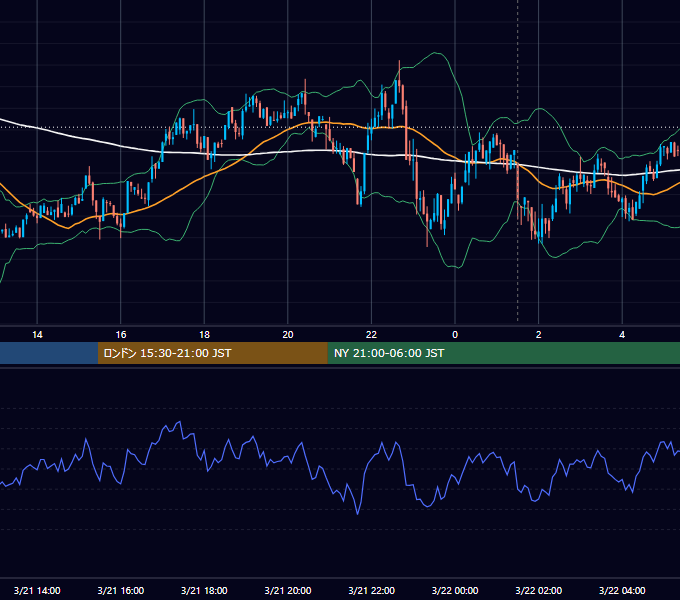Click the 3/21 22:00 date label
The height and width of the screenshot is (600, 680).
[372, 590]
